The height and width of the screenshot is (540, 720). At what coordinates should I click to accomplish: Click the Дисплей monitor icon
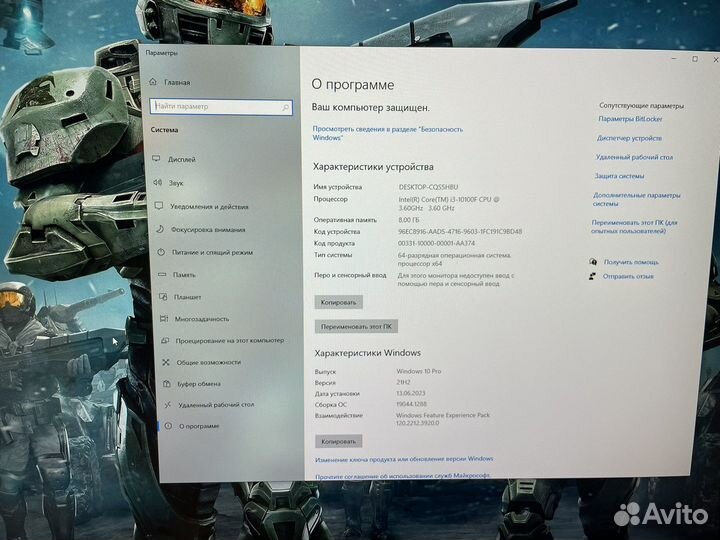click(x=156, y=158)
